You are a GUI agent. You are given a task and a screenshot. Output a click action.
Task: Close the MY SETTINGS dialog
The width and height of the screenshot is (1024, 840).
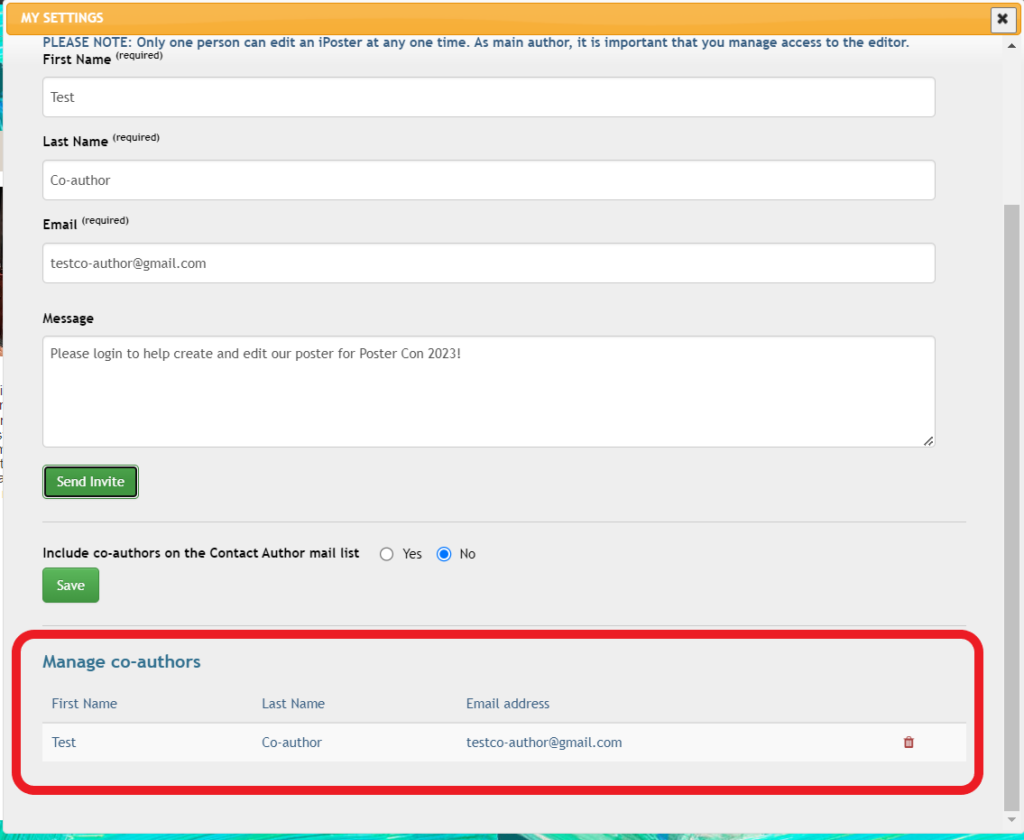pos(1002,19)
